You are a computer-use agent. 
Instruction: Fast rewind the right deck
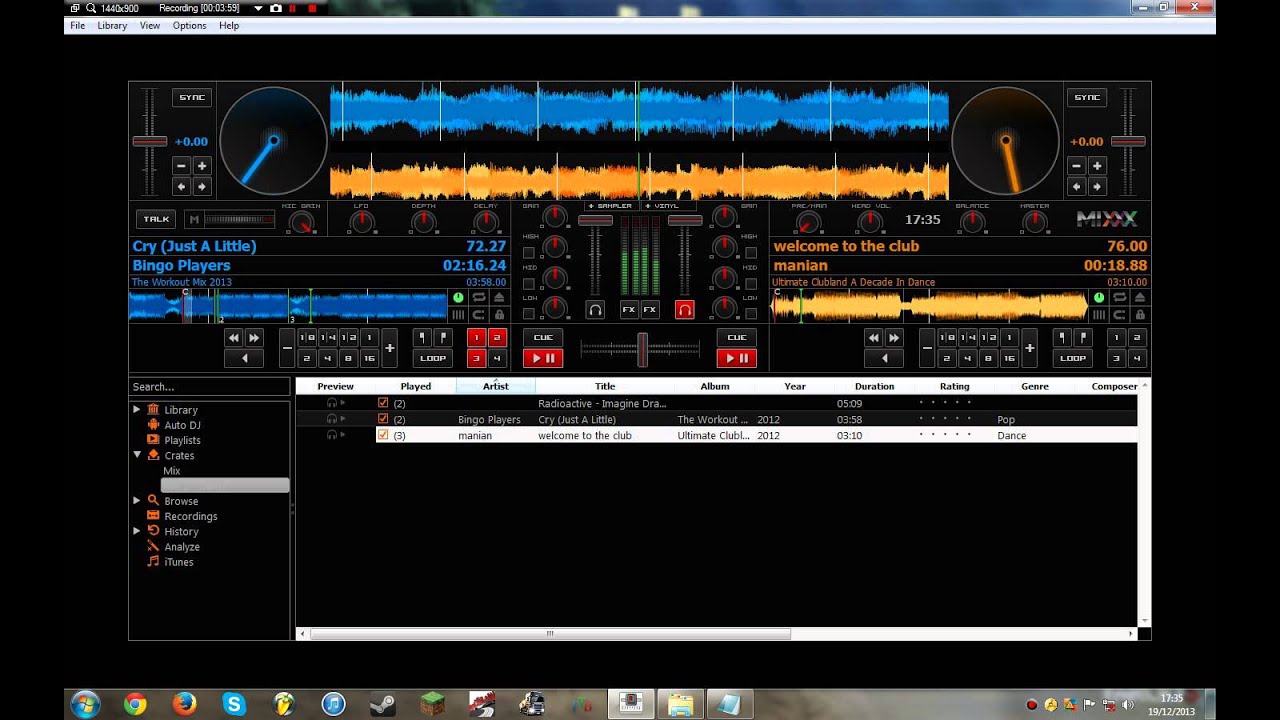874,338
